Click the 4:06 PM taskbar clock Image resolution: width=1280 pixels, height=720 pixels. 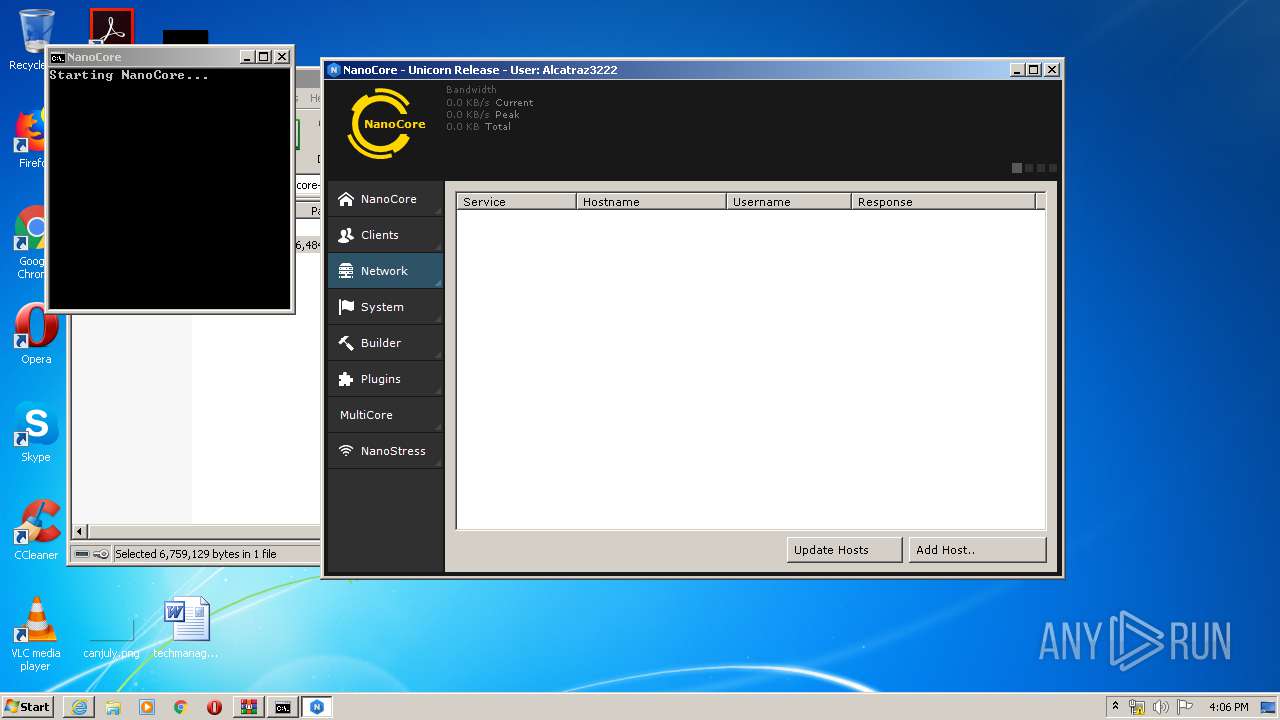[x=1228, y=707]
